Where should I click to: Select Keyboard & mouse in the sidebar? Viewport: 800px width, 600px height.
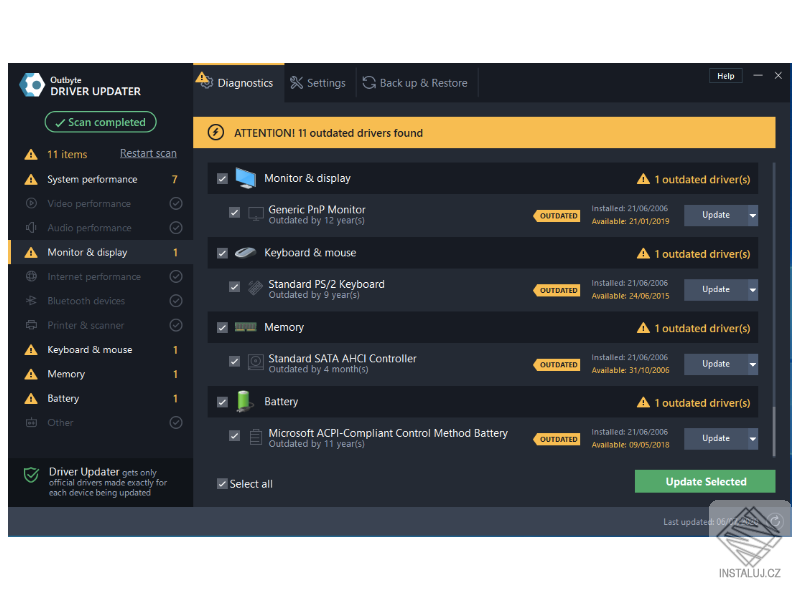click(x=101, y=349)
